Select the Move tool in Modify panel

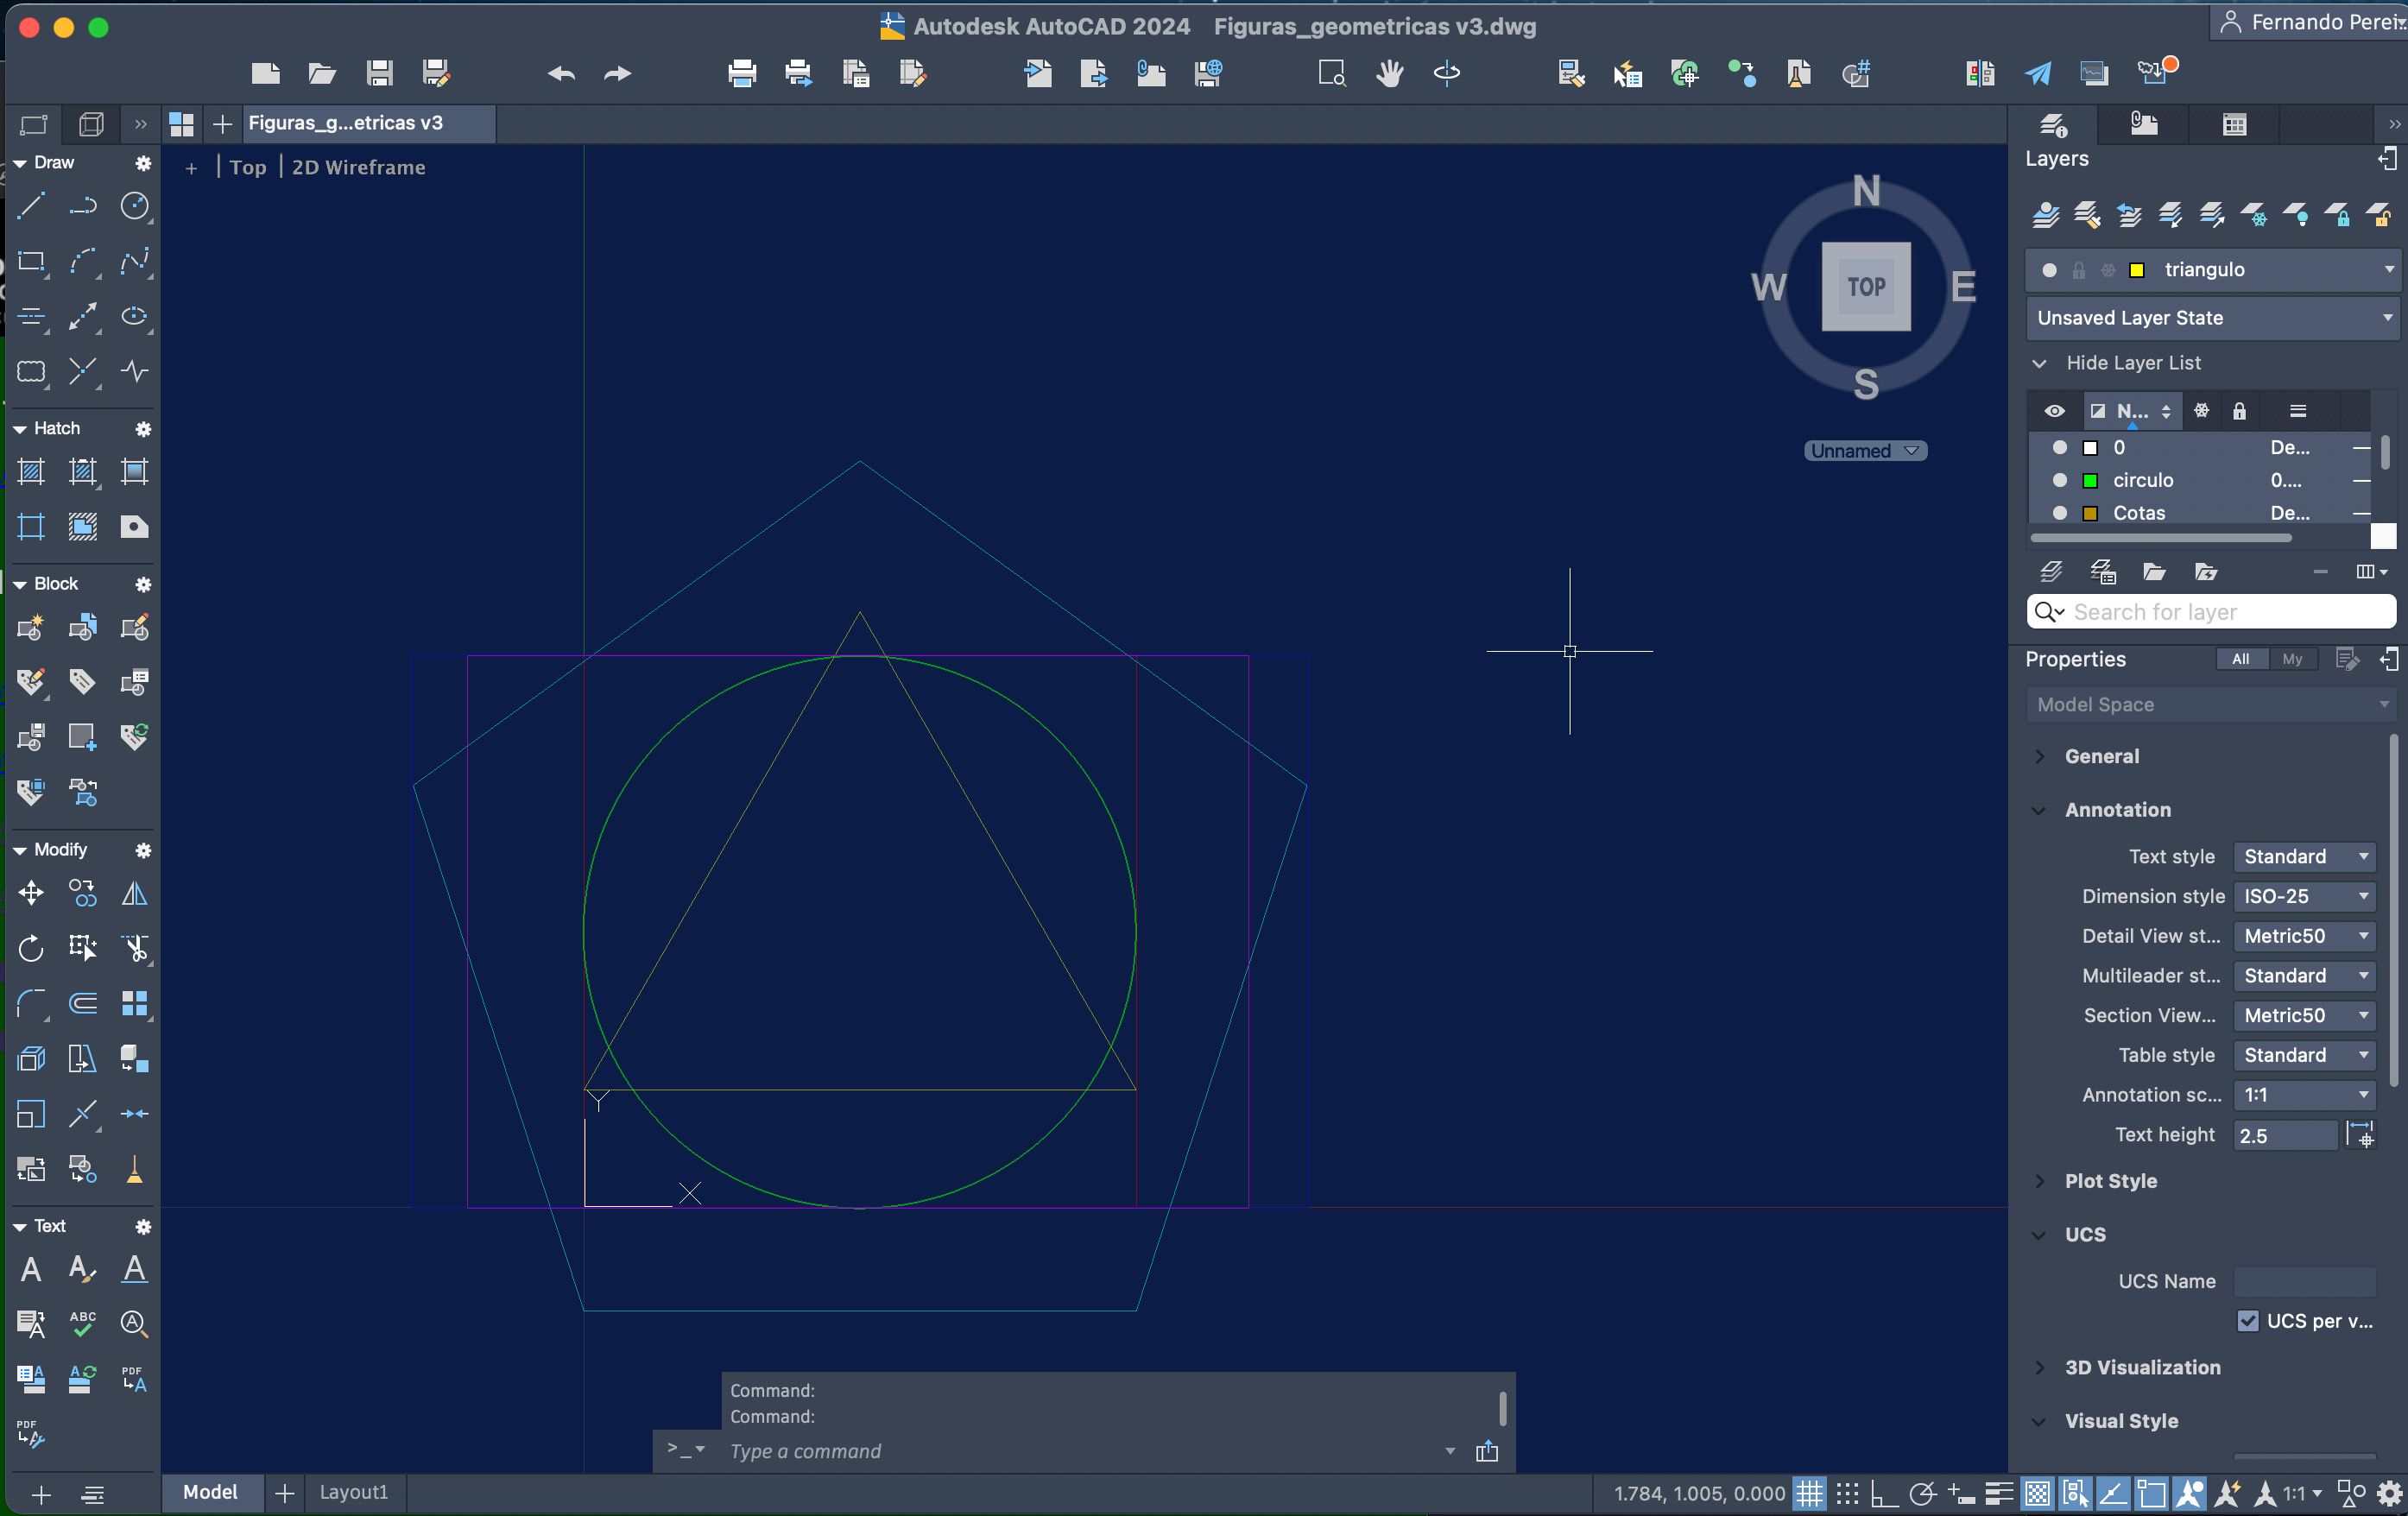tap(31, 893)
